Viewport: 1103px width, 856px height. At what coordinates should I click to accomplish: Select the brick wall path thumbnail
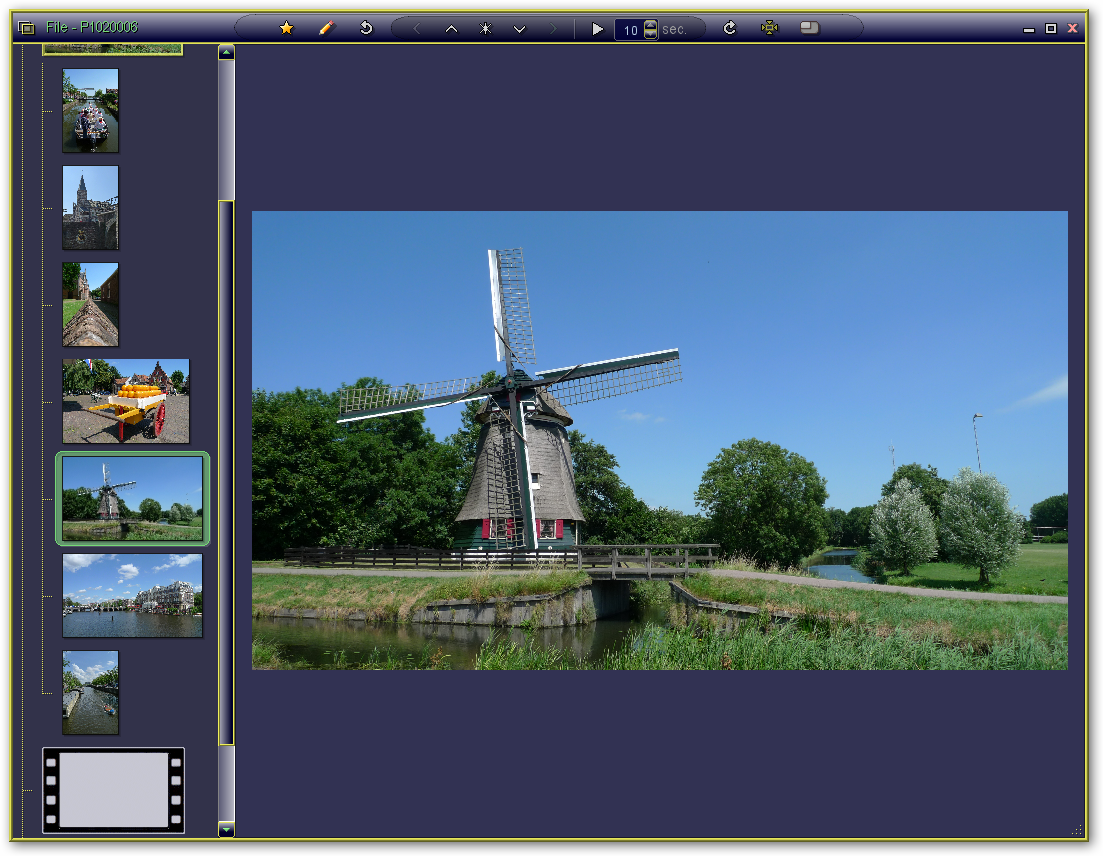[91, 305]
